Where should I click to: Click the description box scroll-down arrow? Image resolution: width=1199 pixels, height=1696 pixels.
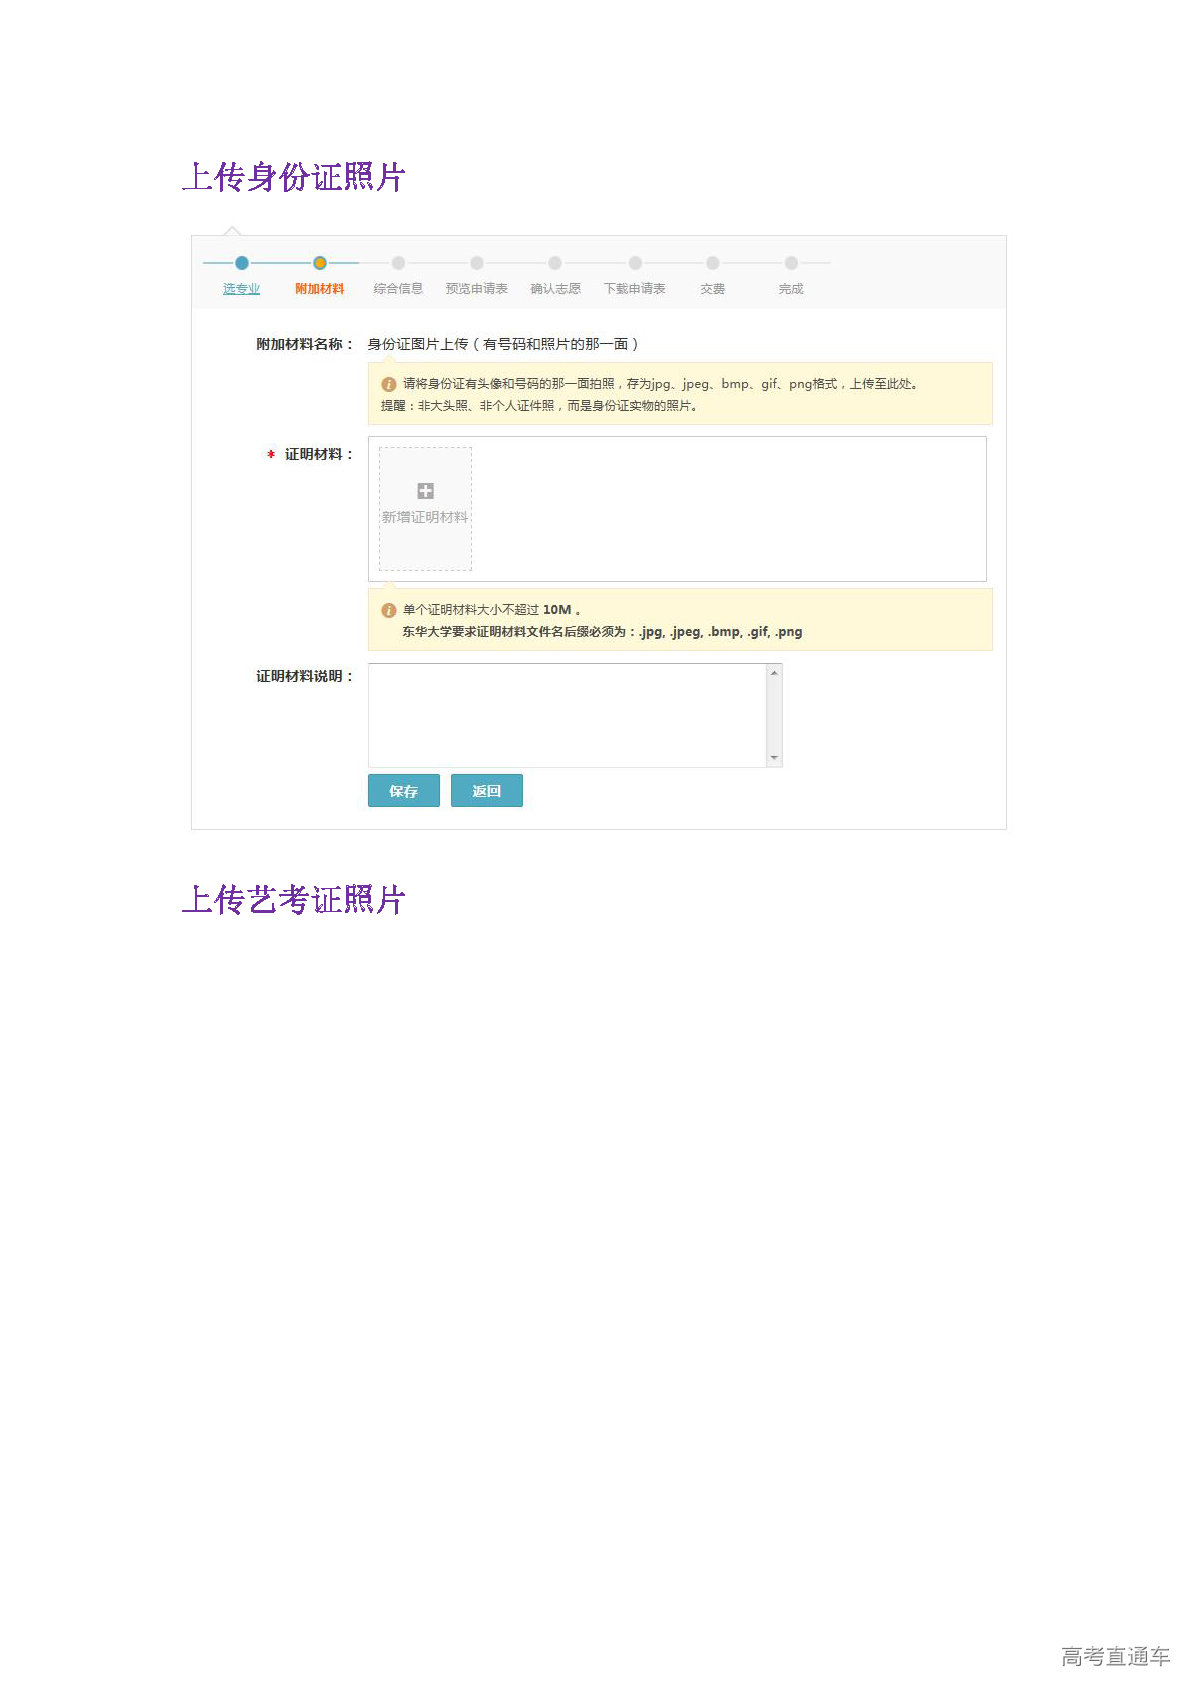click(x=774, y=759)
